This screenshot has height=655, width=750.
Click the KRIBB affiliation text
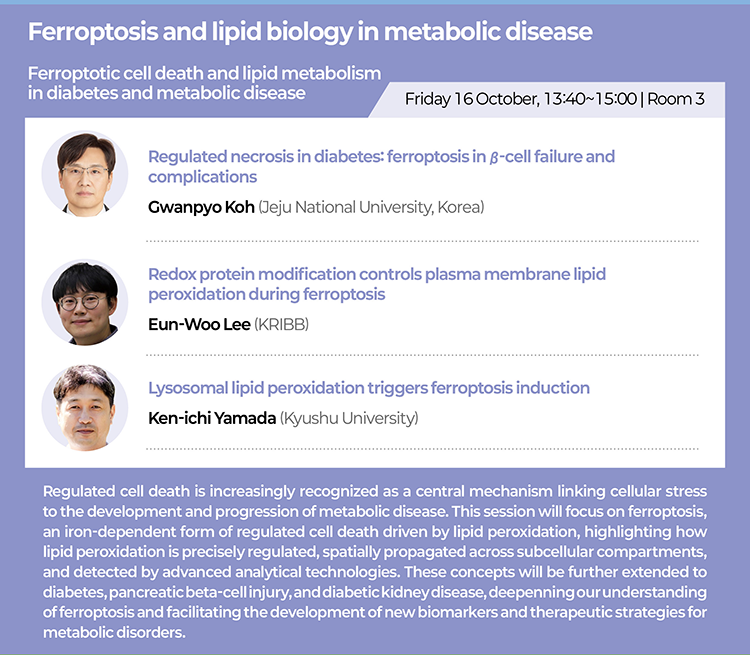281,324
